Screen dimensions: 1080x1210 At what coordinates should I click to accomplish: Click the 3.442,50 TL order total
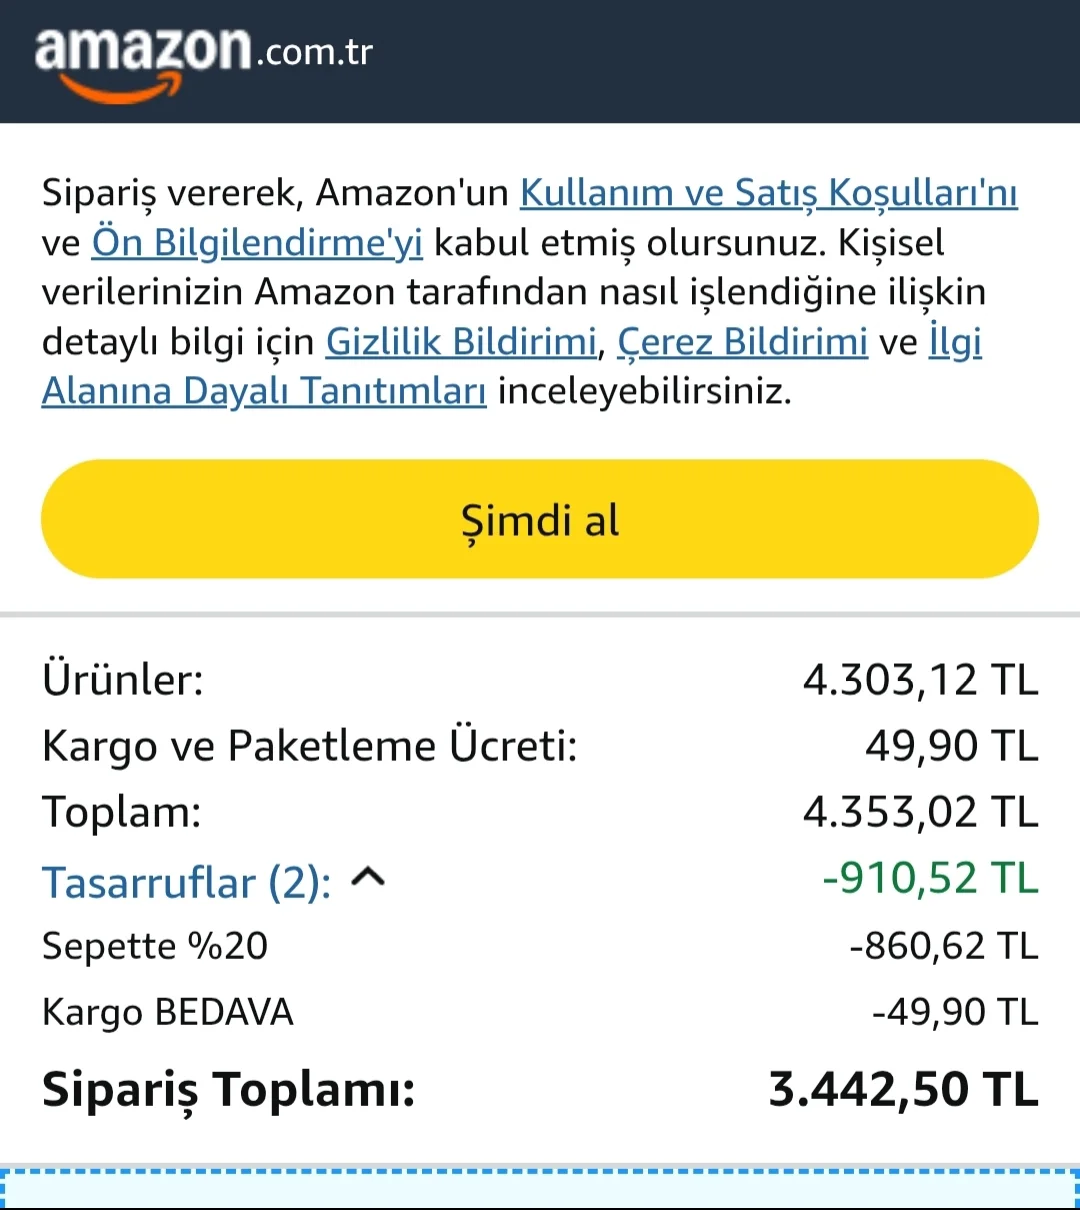(x=903, y=1089)
